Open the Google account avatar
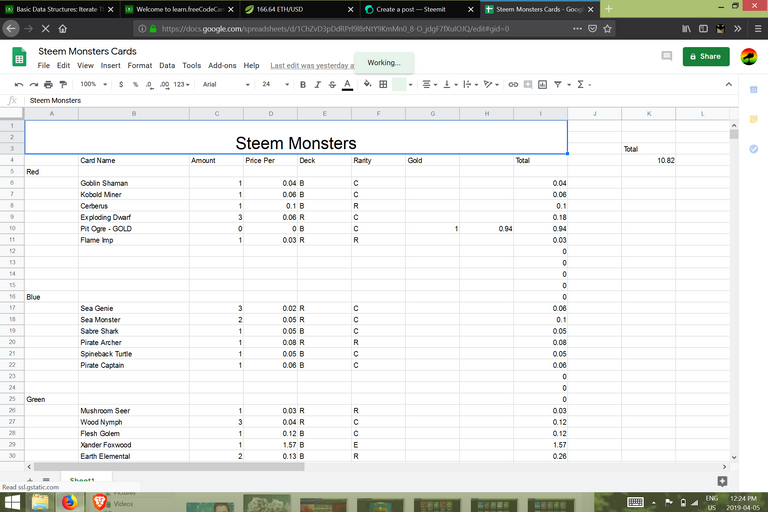This screenshot has height=512, width=768. click(x=749, y=56)
